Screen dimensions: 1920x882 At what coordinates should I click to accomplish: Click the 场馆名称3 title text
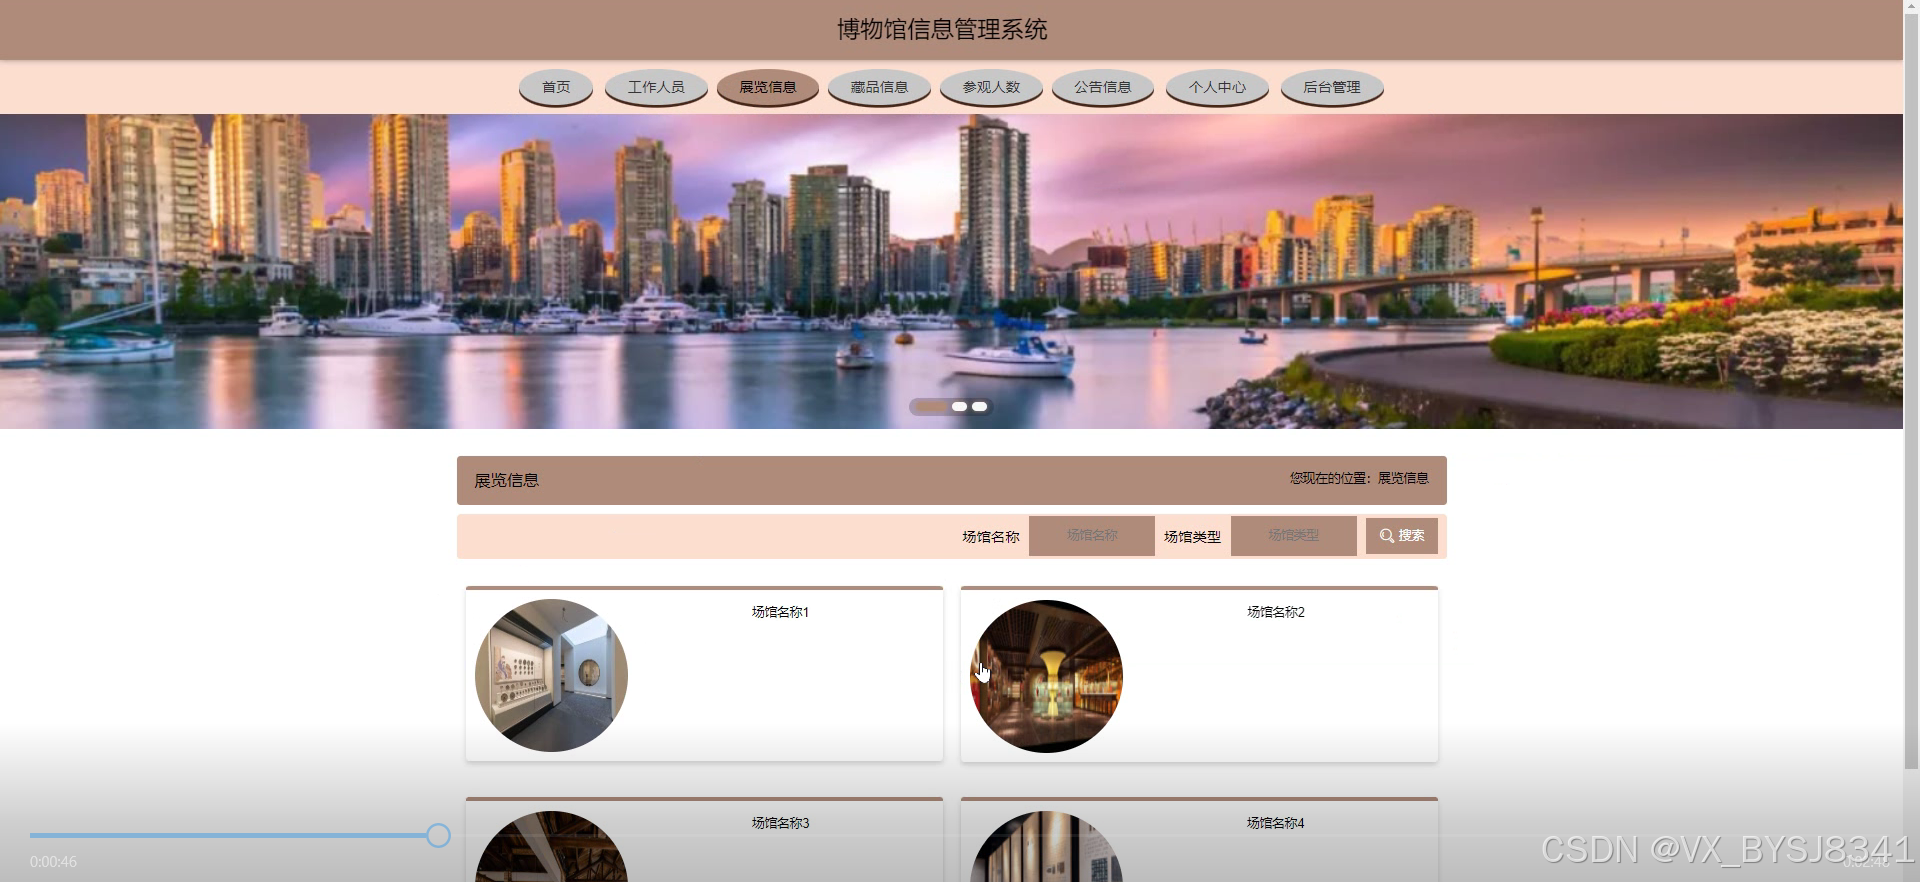click(780, 823)
